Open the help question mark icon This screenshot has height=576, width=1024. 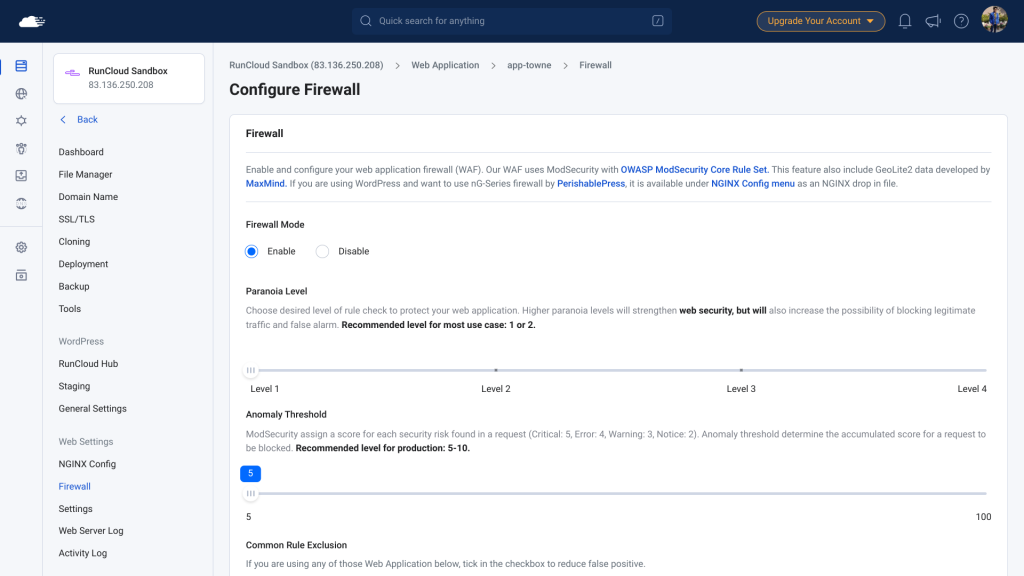(x=961, y=21)
